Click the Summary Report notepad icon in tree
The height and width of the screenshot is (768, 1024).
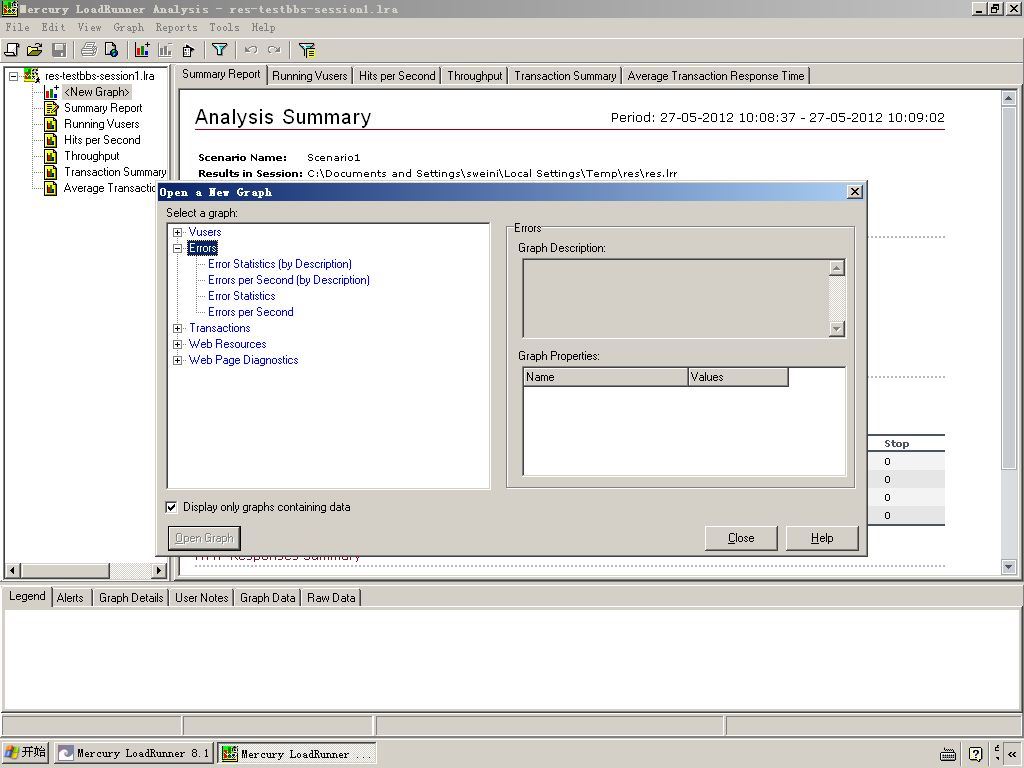pyautogui.click(x=51, y=108)
